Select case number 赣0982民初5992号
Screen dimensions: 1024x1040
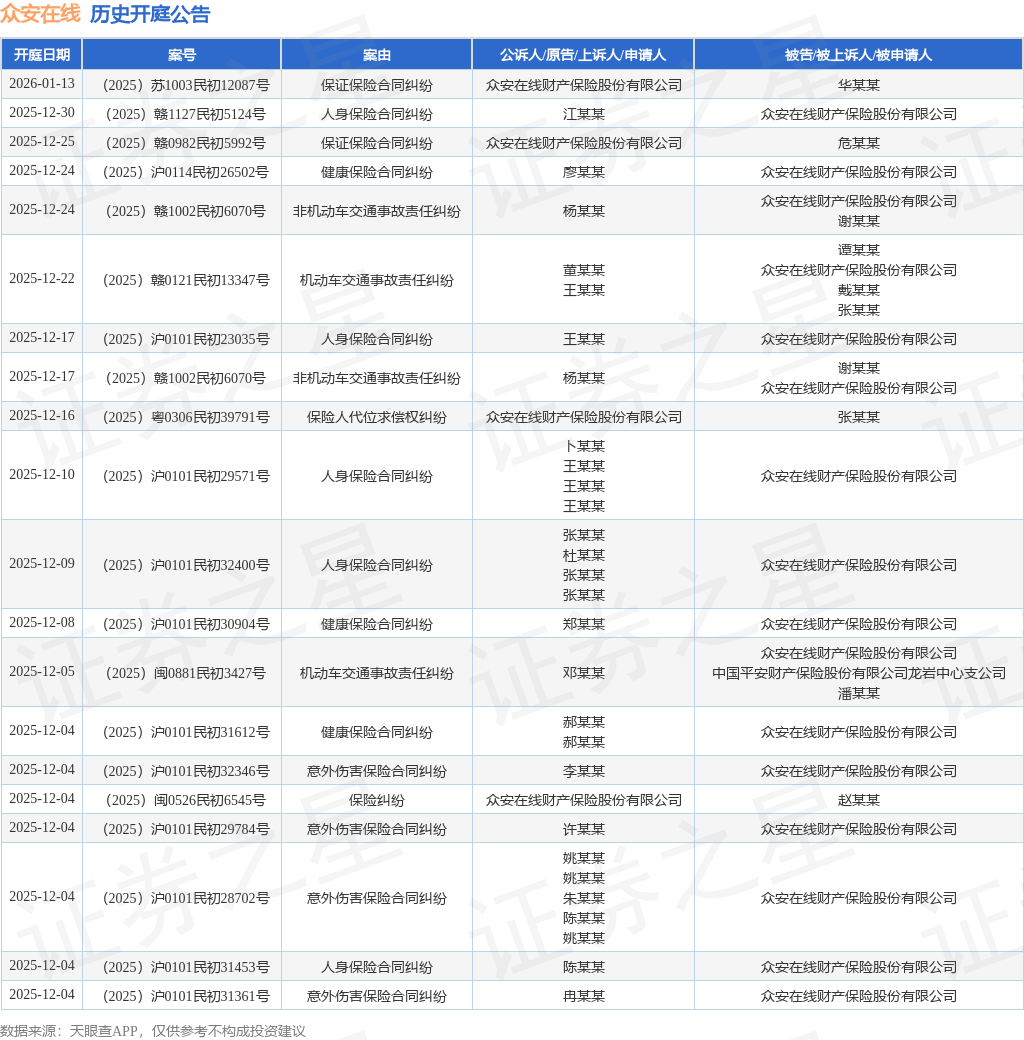(186, 143)
